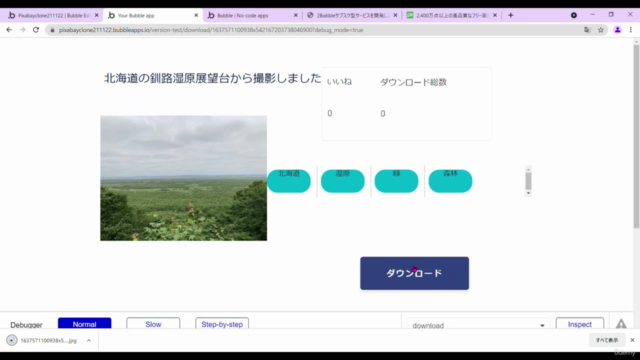This screenshot has height=360, width=640.
Task: Click the ダウンロード総数 label
Action: point(413,82)
